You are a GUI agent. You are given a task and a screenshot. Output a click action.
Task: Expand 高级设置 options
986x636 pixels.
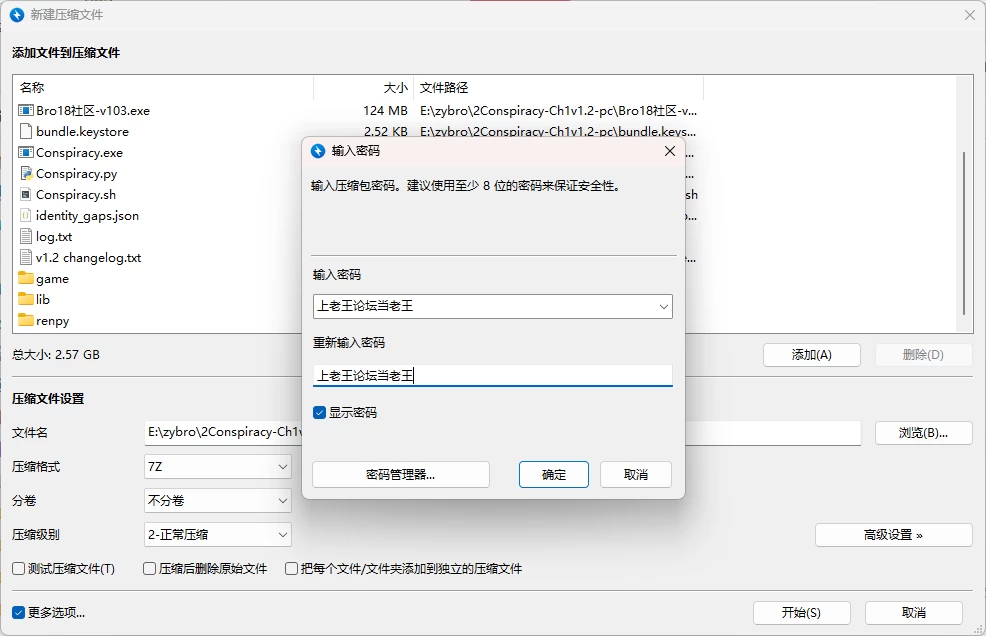pyautogui.click(x=894, y=535)
